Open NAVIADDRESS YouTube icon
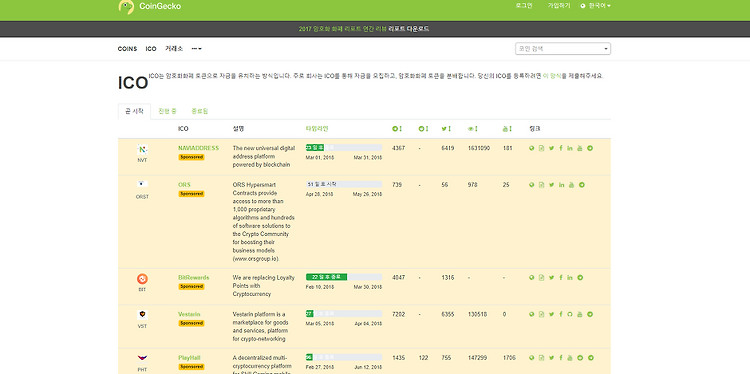 point(580,148)
